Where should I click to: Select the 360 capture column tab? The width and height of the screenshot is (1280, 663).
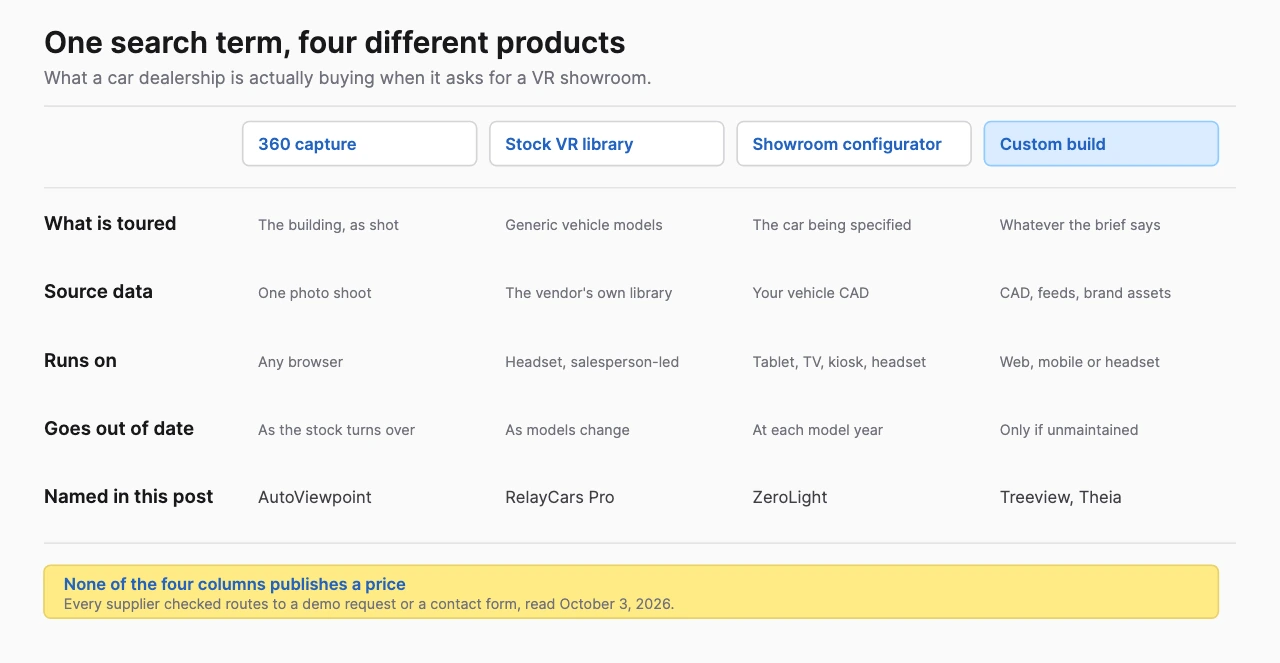pyautogui.click(x=359, y=144)
